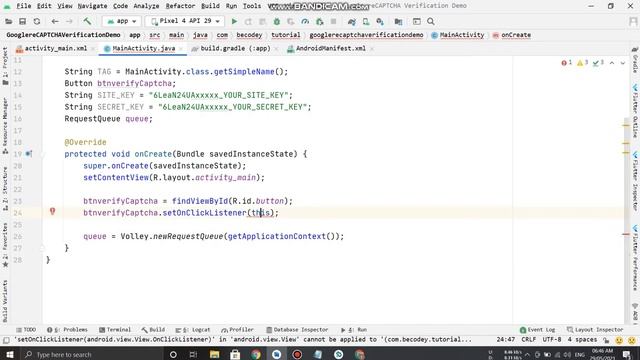Image resolution: width=640 pixels, height=360 pixels.
Task: Switch to build.gradle (:app) tab
Action: pyautogui.click(x=235, y=48)
